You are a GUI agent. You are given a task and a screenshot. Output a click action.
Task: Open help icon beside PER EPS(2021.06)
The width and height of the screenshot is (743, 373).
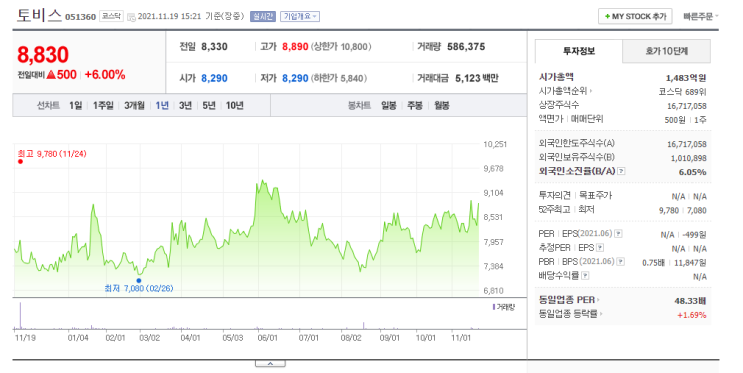click(x=618, y=234)
